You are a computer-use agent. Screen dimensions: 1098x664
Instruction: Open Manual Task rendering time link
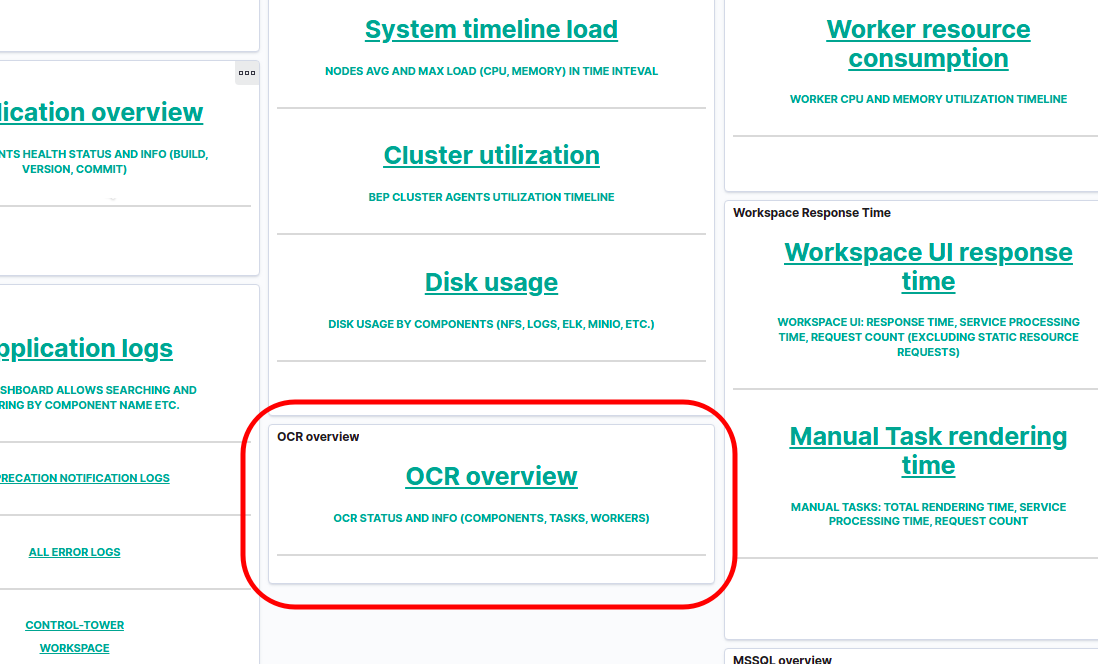pyautogui.click(x=928, y=451)
